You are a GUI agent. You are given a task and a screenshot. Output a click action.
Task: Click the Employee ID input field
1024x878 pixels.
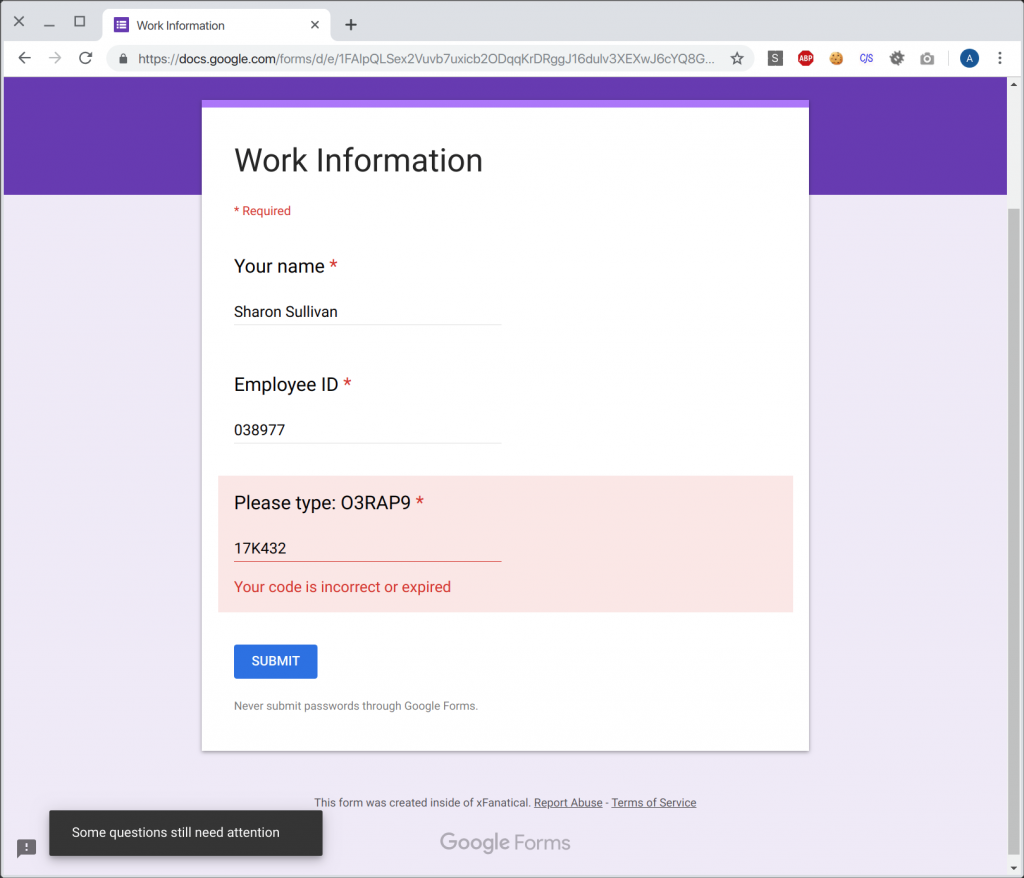(x=368, y=431)
